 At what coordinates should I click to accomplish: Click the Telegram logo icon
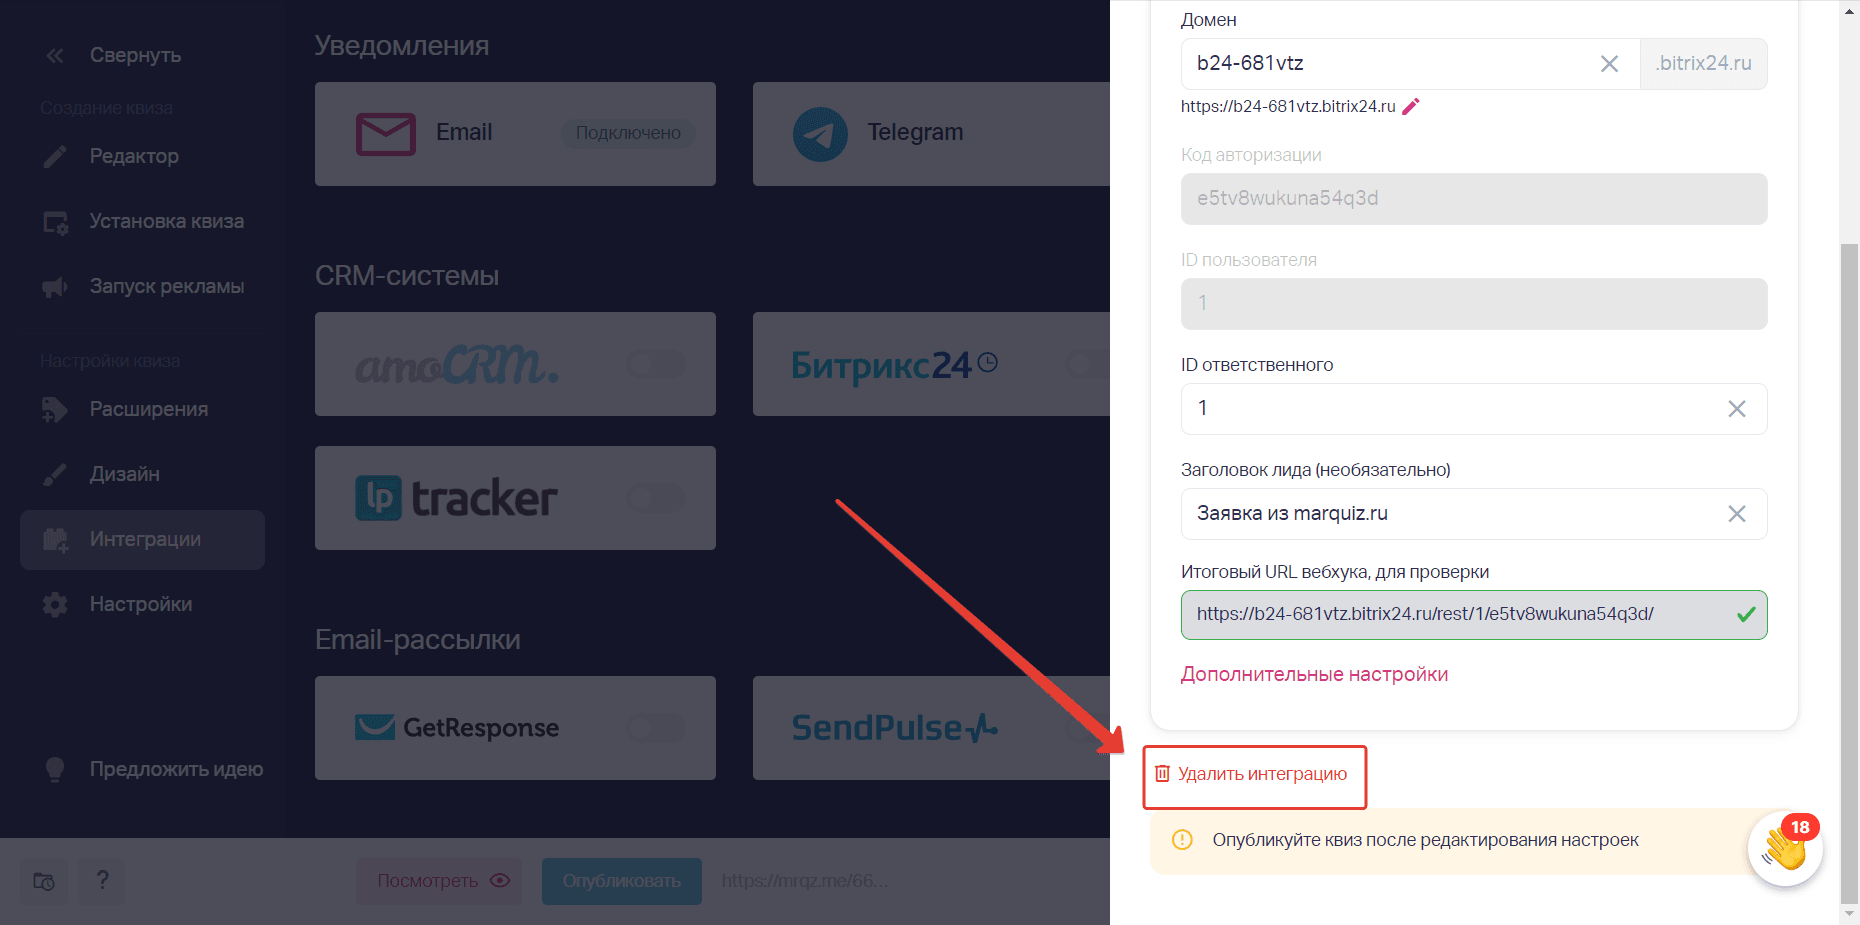pos(820,134)
